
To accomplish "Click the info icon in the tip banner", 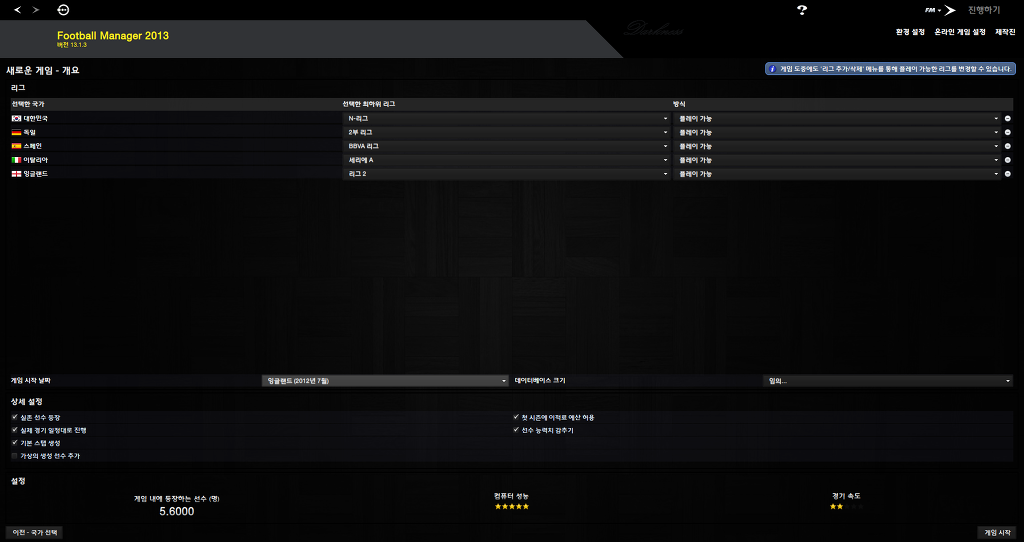I will click(773, 69).
